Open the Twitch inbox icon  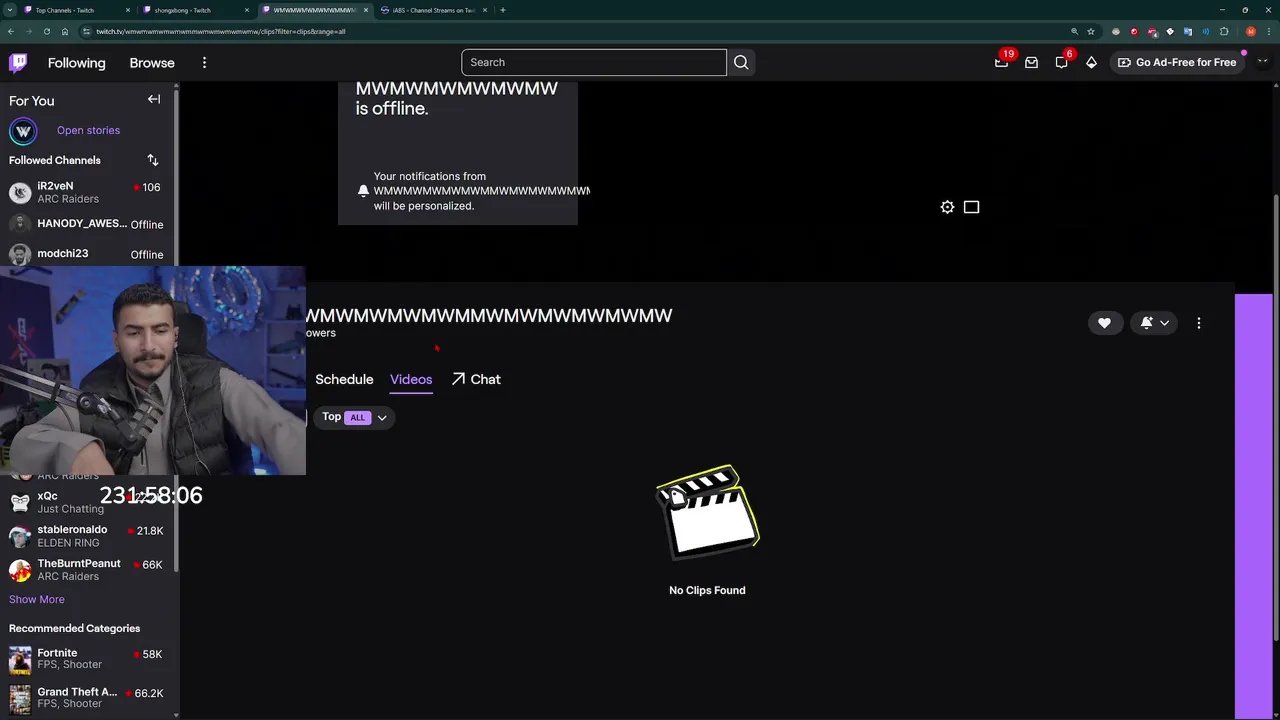[x=1031, y=62]
